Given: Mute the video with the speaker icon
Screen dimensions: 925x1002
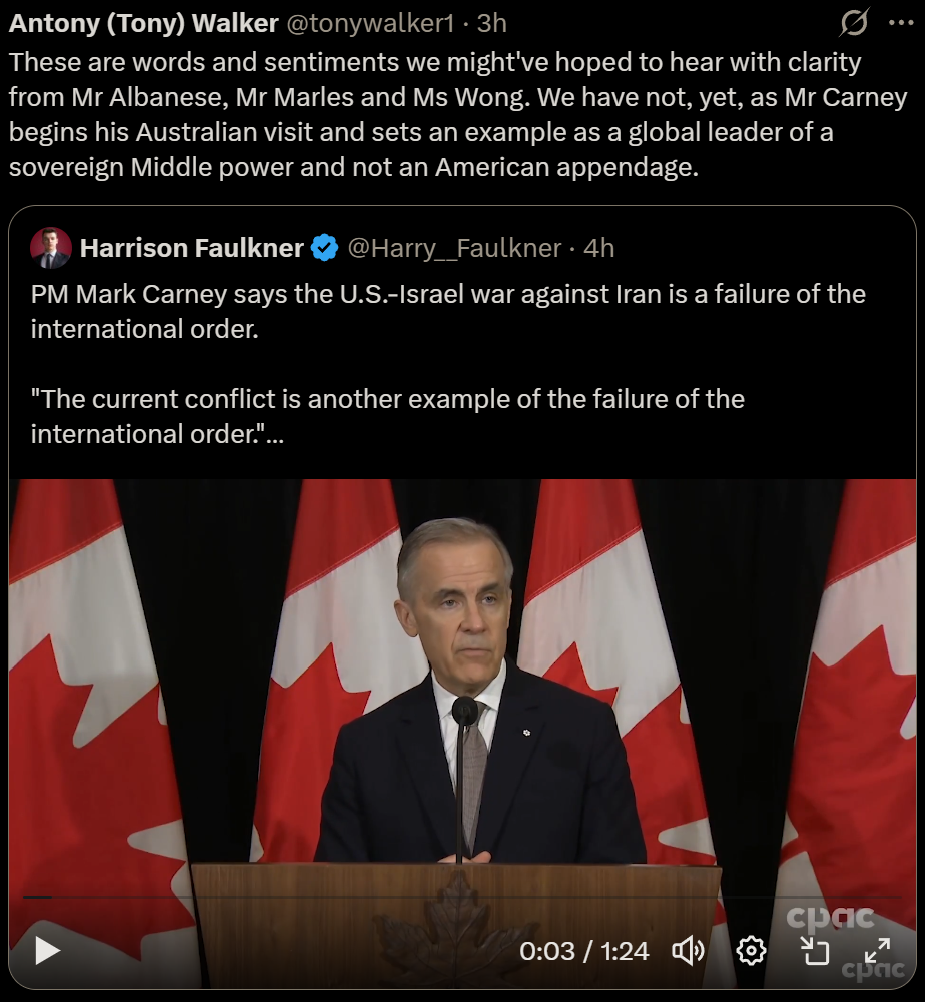Looking at the screenshot, I should [688, 950].
